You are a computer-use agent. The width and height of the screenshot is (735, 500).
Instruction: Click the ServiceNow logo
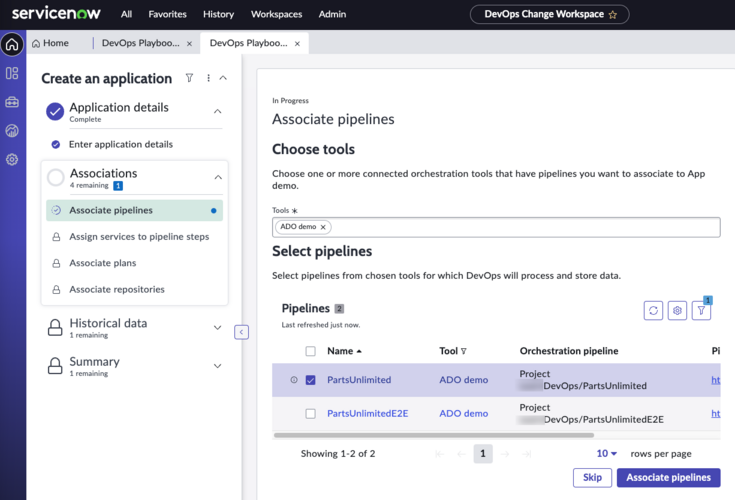[x=56, y=14]
